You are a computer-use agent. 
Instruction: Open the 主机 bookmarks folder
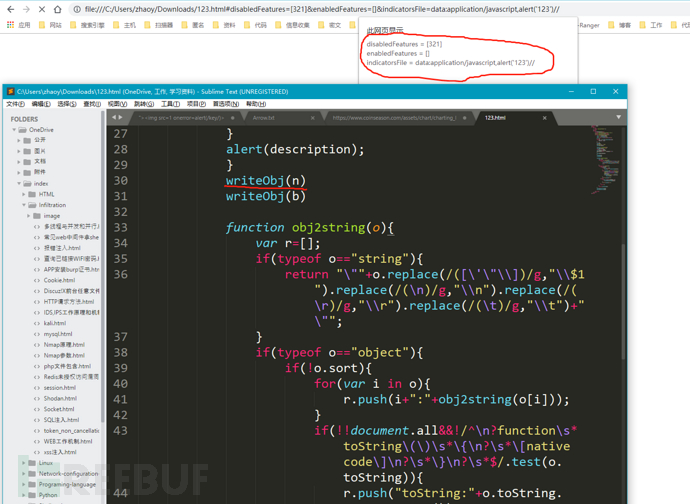click(x=125, y=25)
